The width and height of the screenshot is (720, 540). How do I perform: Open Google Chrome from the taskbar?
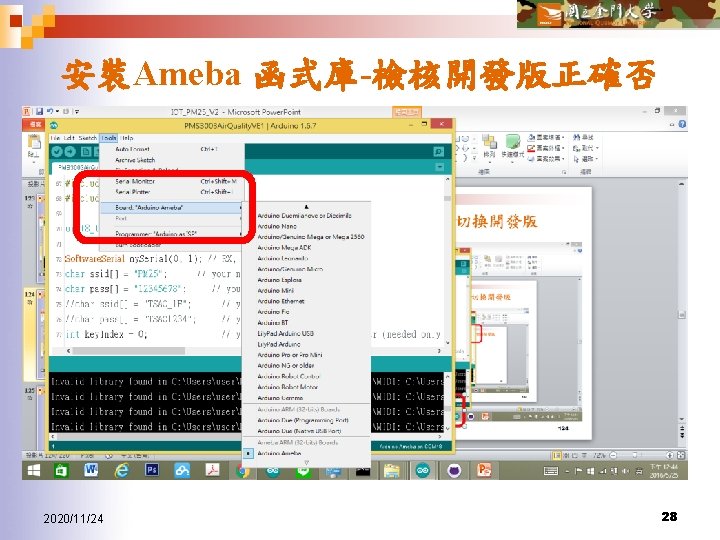[242, 470]
